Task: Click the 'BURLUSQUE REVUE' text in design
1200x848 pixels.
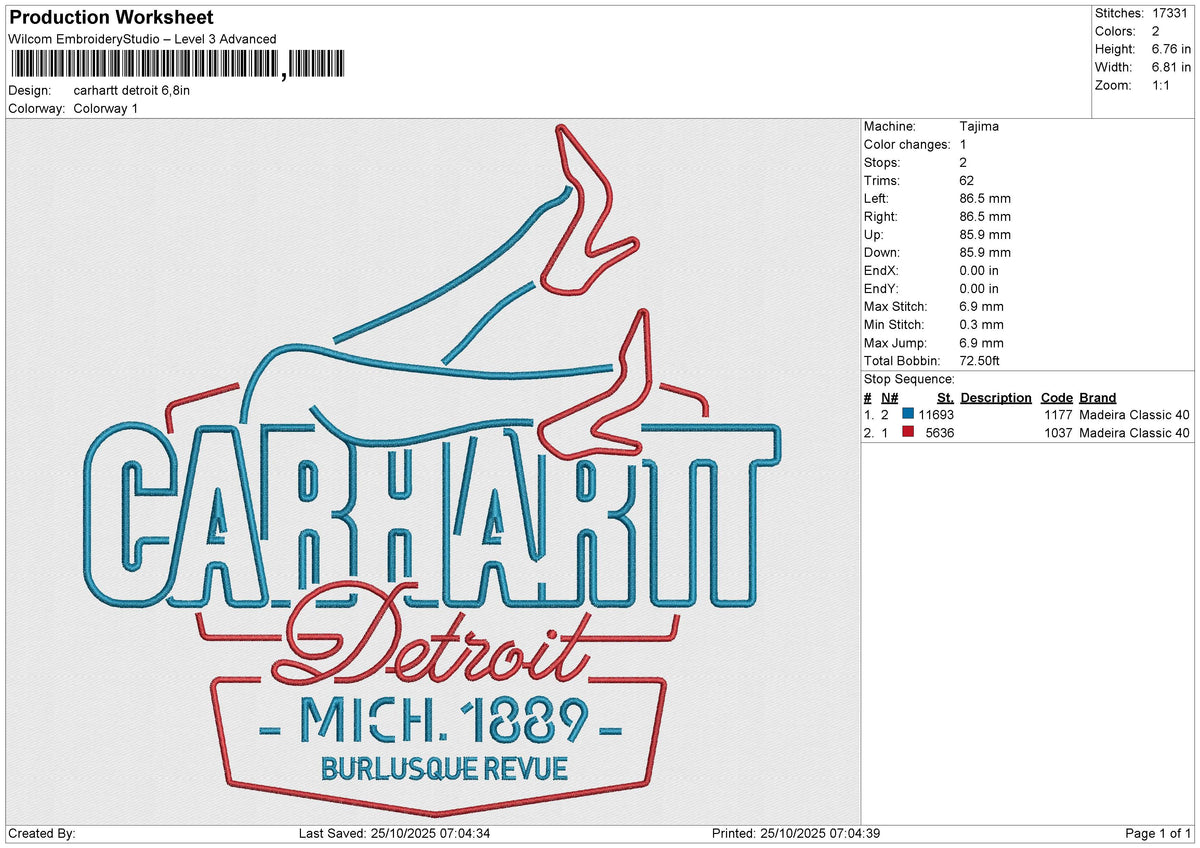Action: [x=444, y=769]
